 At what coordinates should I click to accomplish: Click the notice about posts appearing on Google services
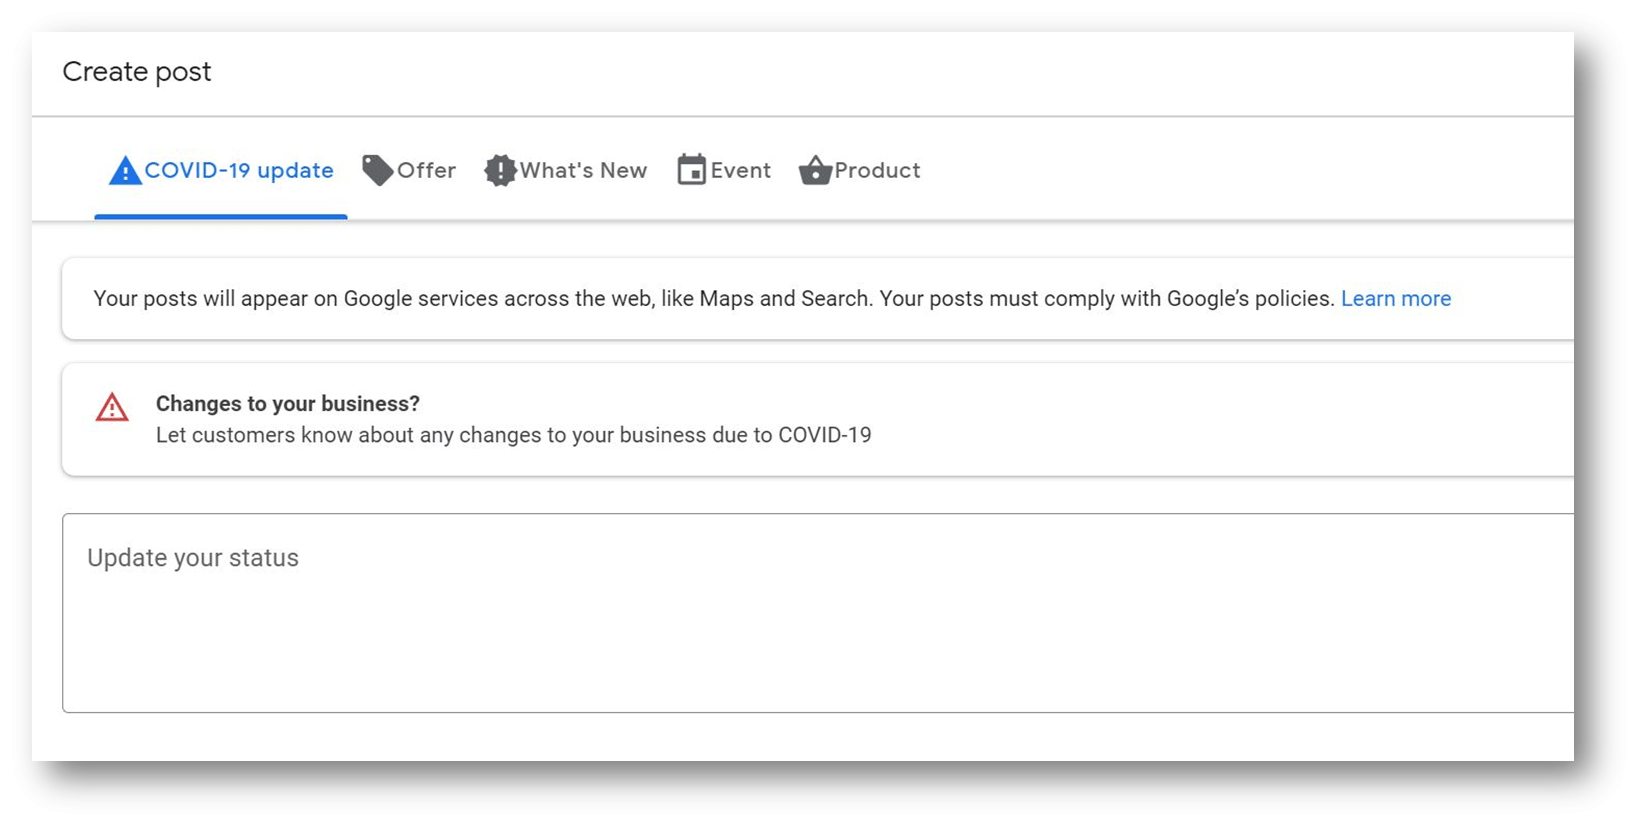click(715, 299)
